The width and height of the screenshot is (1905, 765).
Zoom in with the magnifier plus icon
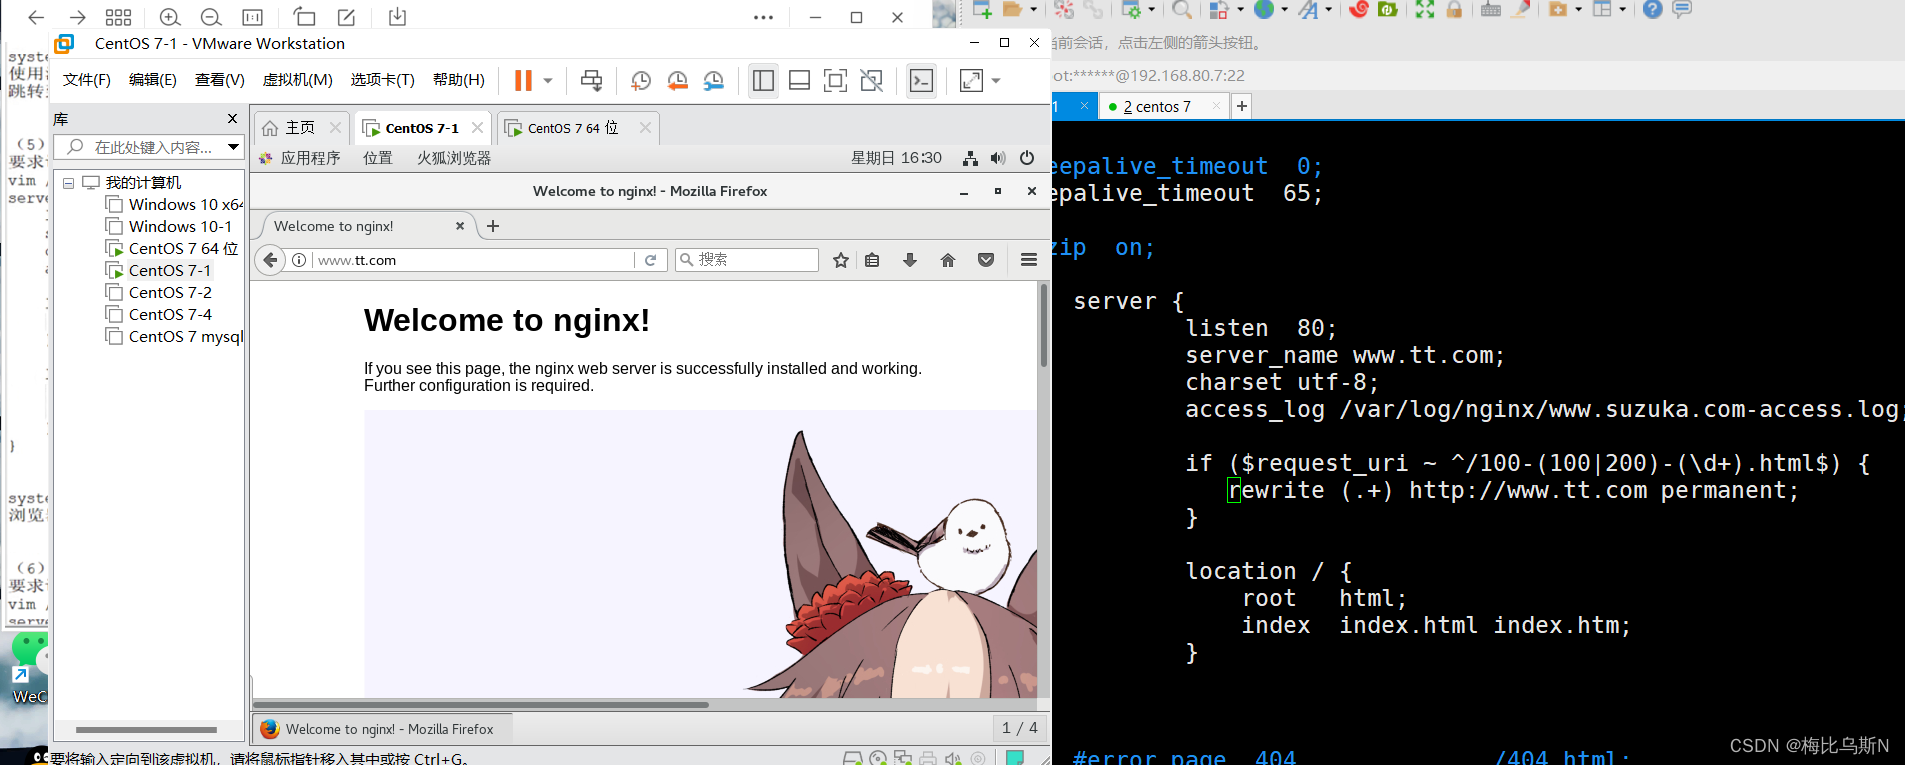pos(170,17)
